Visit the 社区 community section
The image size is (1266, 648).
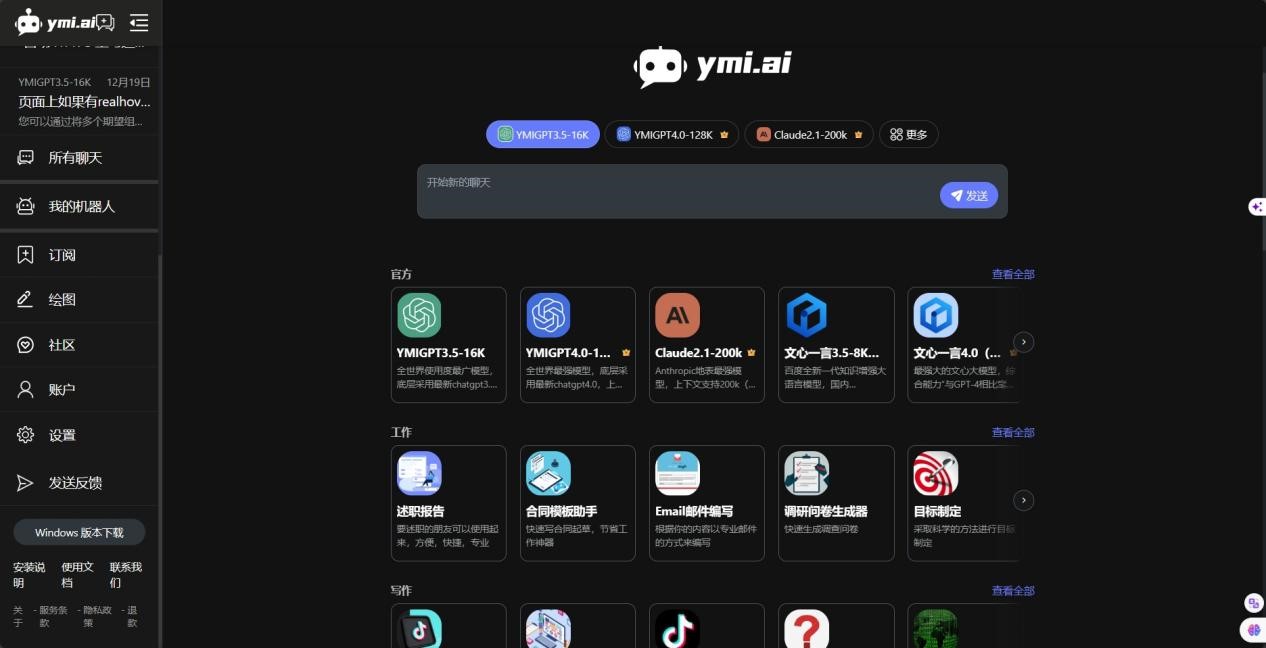pyautogui.click(x=61, y=344)
